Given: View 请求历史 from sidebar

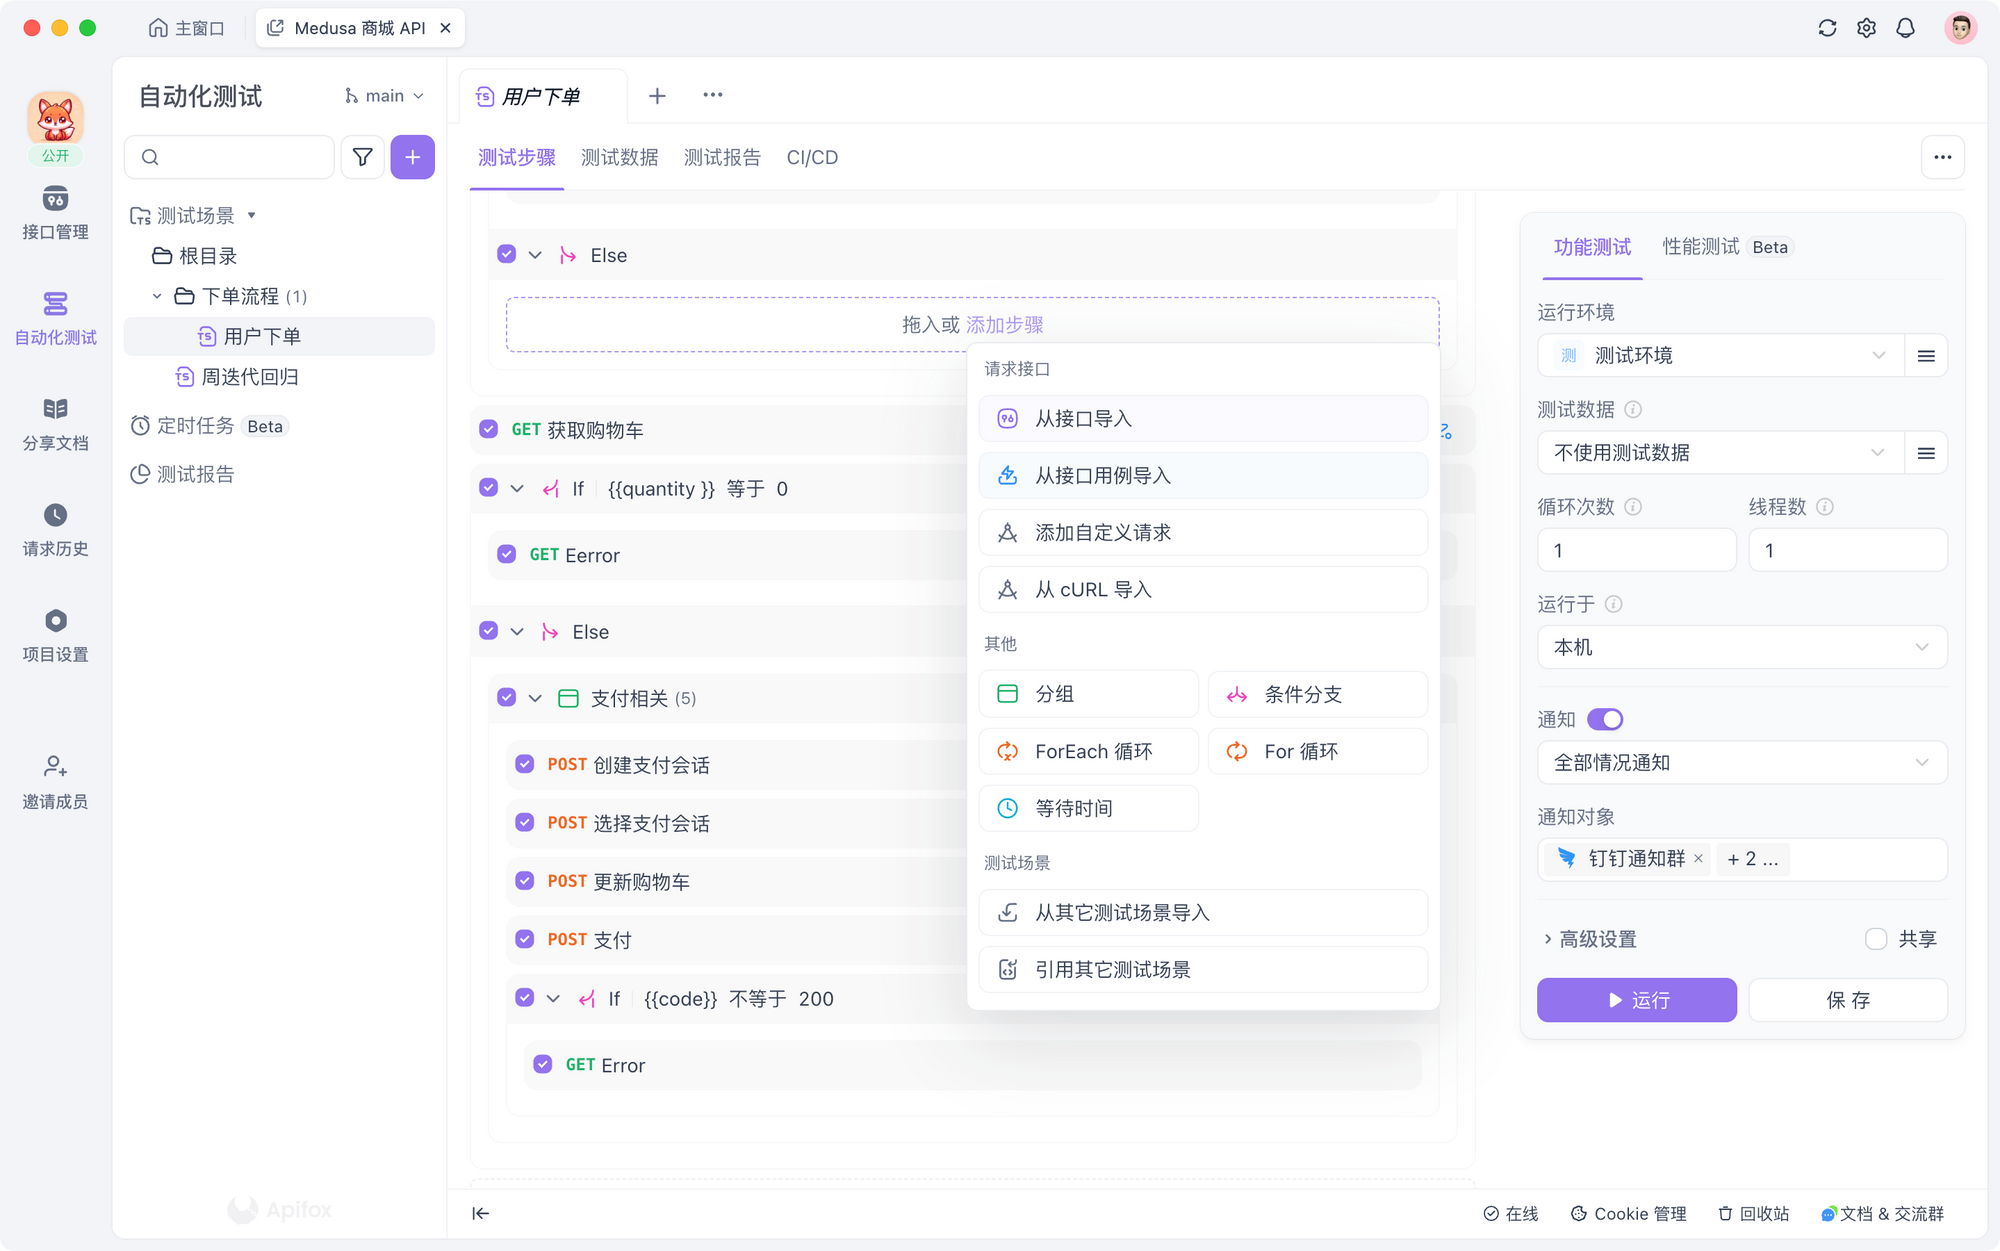Looking at the screenshot, I should 55,530.
